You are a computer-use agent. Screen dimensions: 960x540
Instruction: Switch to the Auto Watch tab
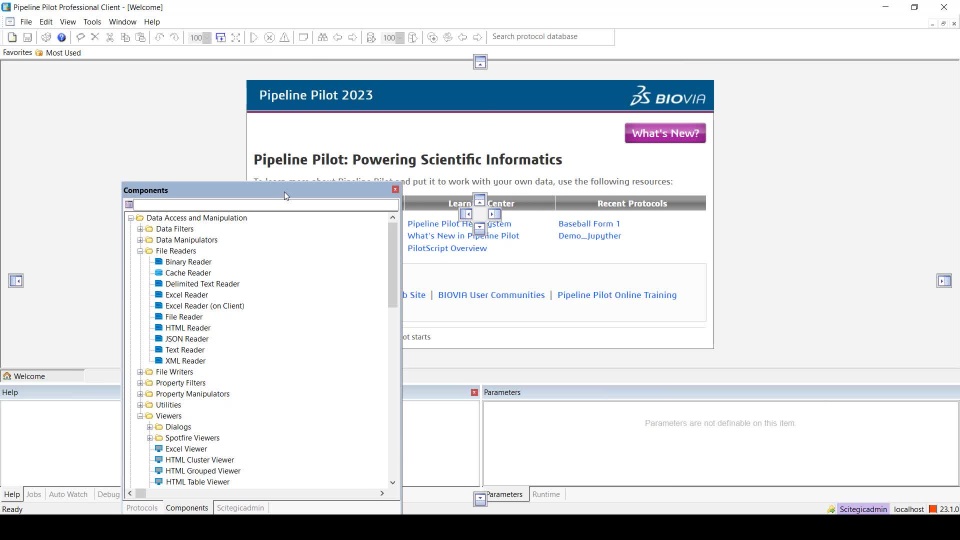pos(68,495)
